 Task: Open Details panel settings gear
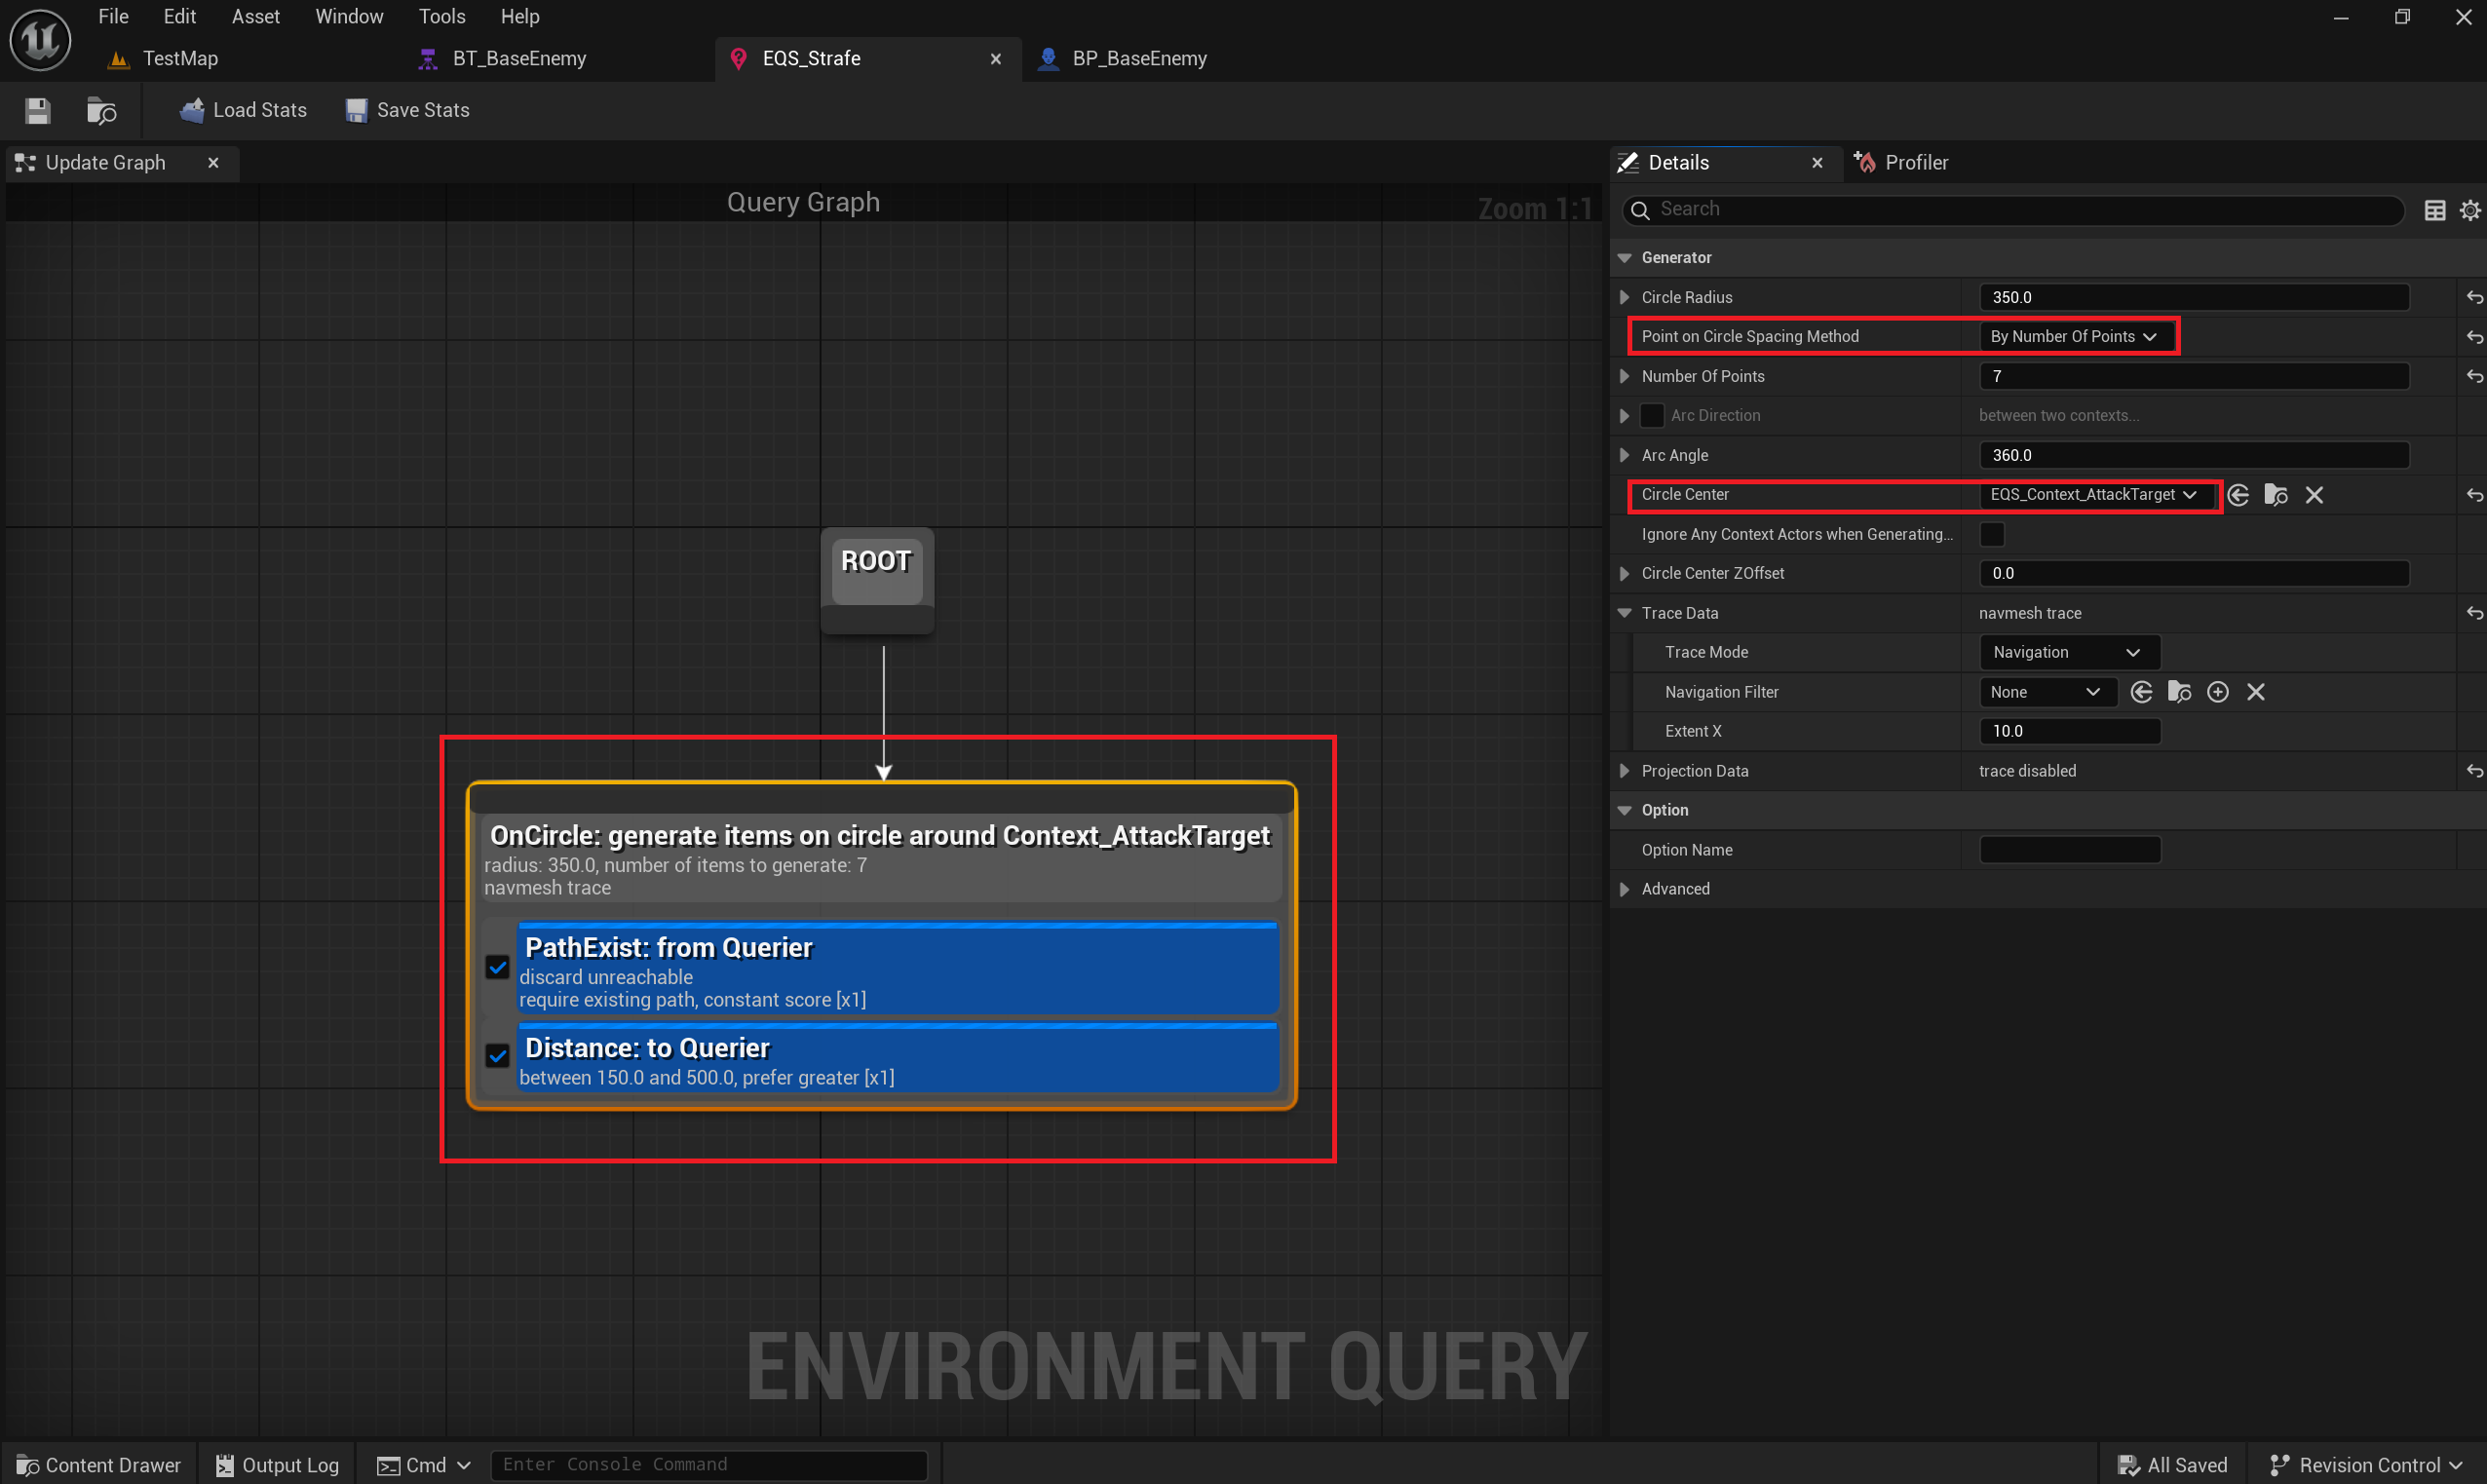coord(2470,210)
